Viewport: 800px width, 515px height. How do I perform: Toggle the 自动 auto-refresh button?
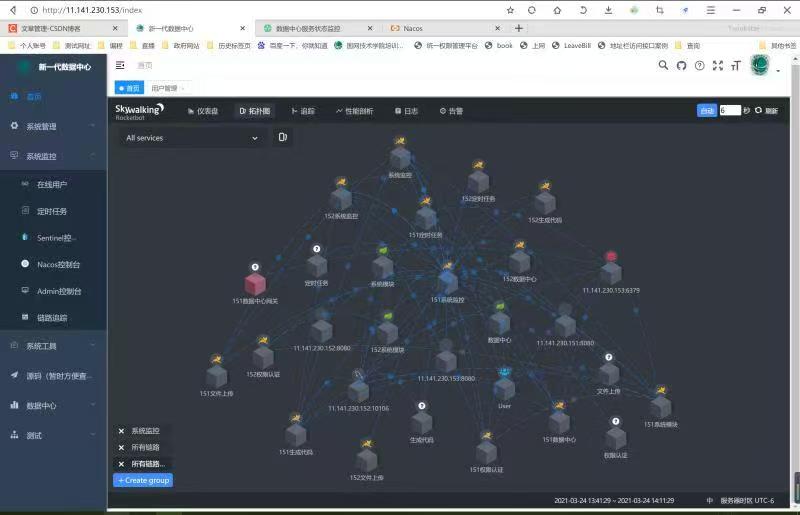(x=706, y=110)
